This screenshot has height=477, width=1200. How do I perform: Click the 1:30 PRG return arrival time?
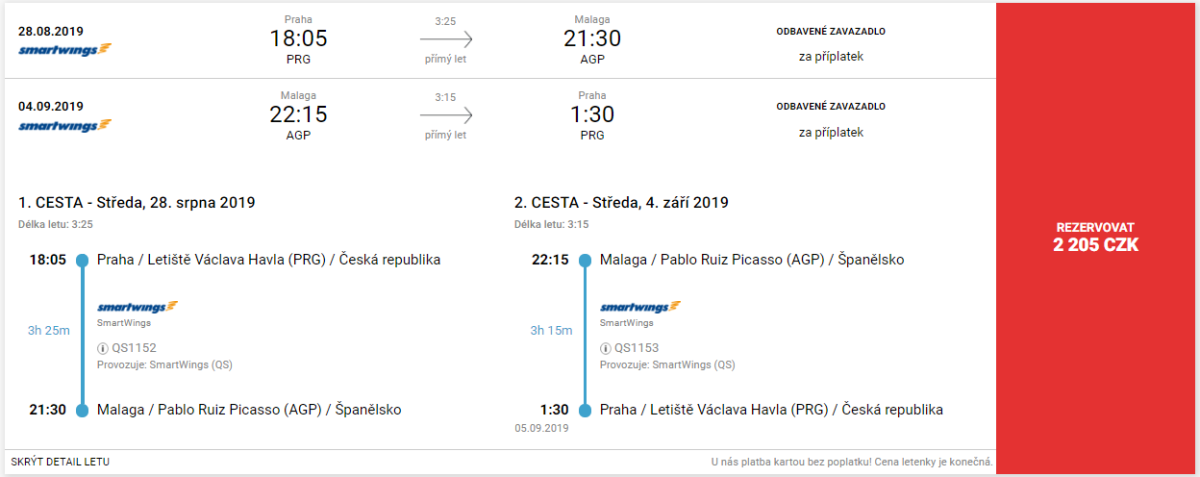click(x=592, y=115)
